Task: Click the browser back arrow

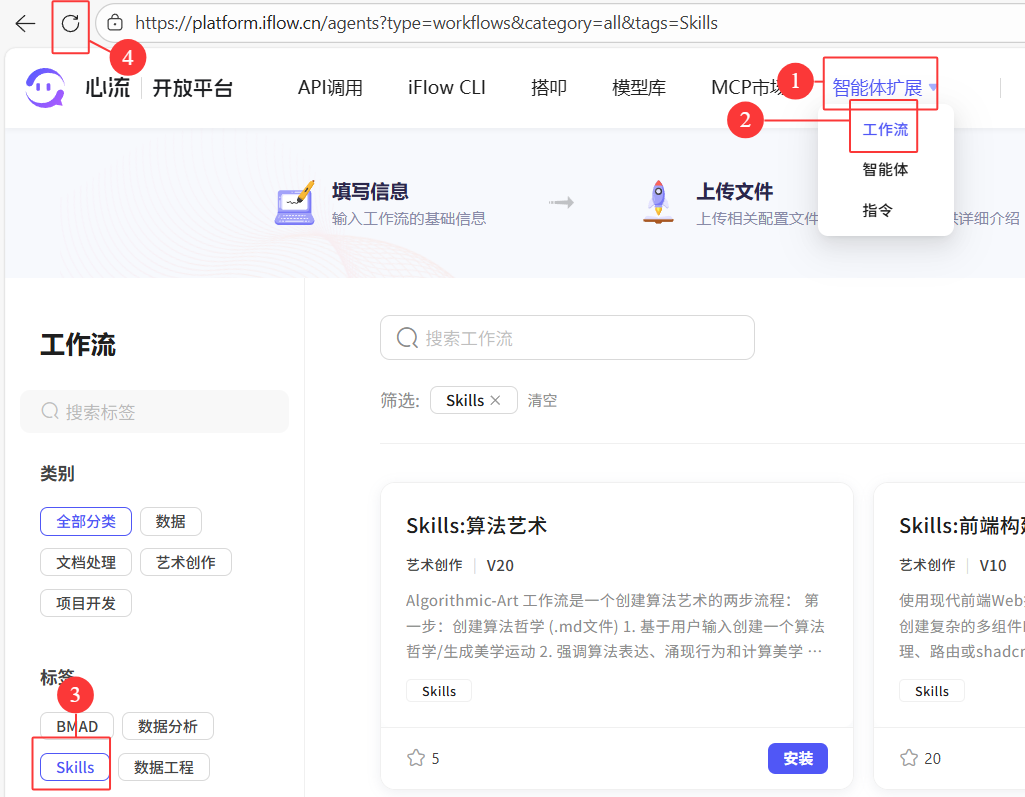Action: (x=25, y=23)
